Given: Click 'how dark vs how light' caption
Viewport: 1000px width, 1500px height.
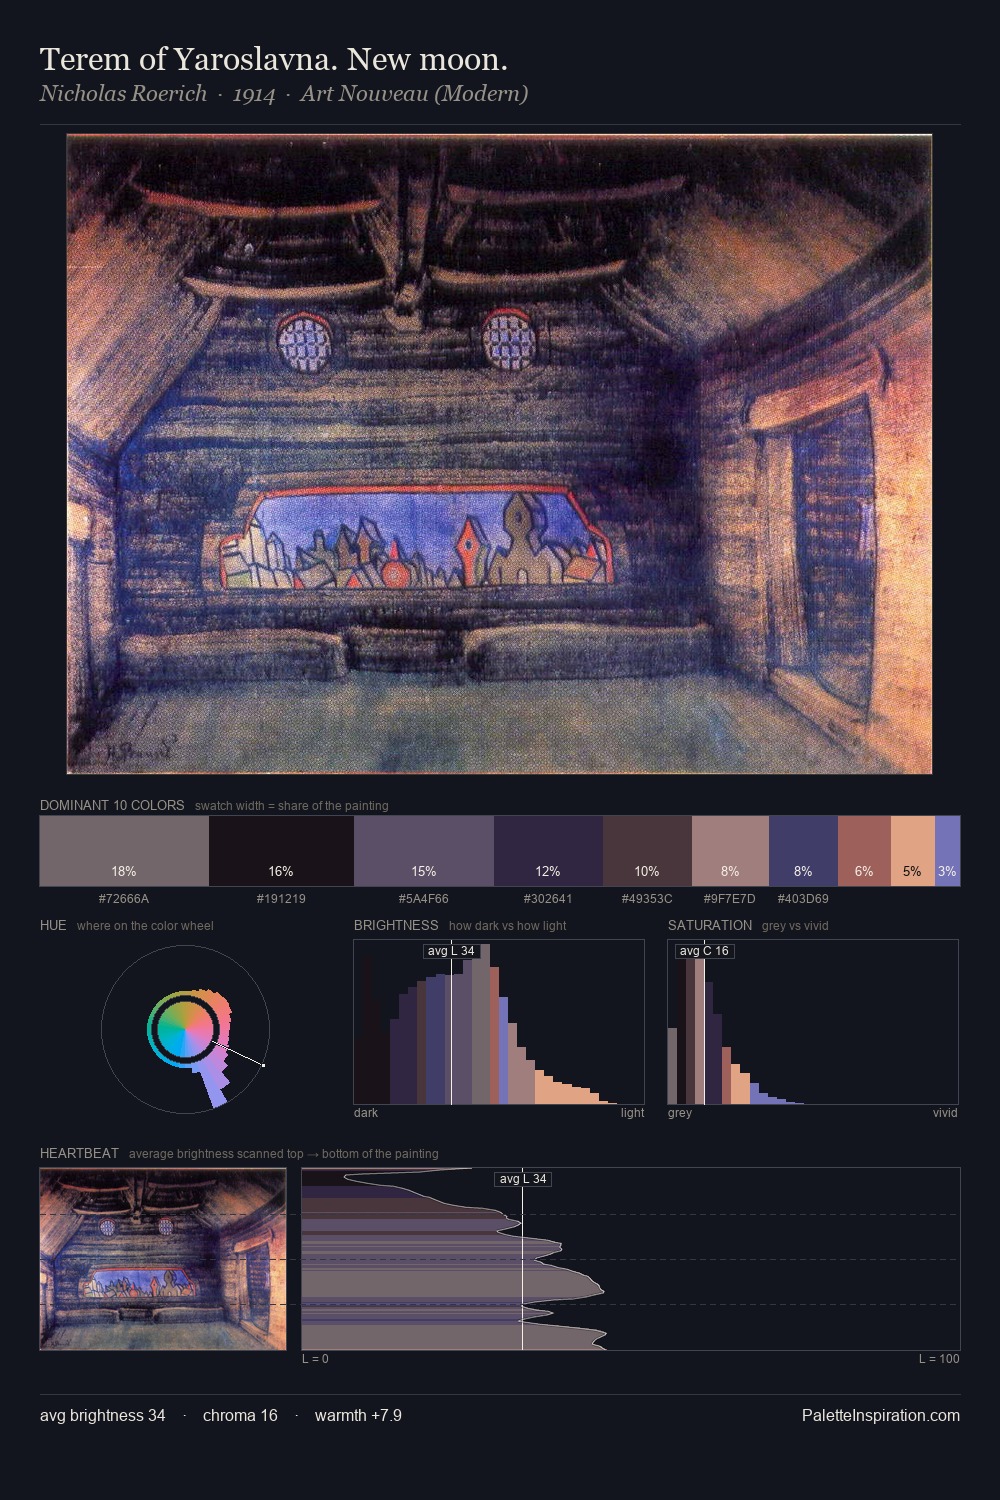Looking at the screenshot, I should (507, 926).
